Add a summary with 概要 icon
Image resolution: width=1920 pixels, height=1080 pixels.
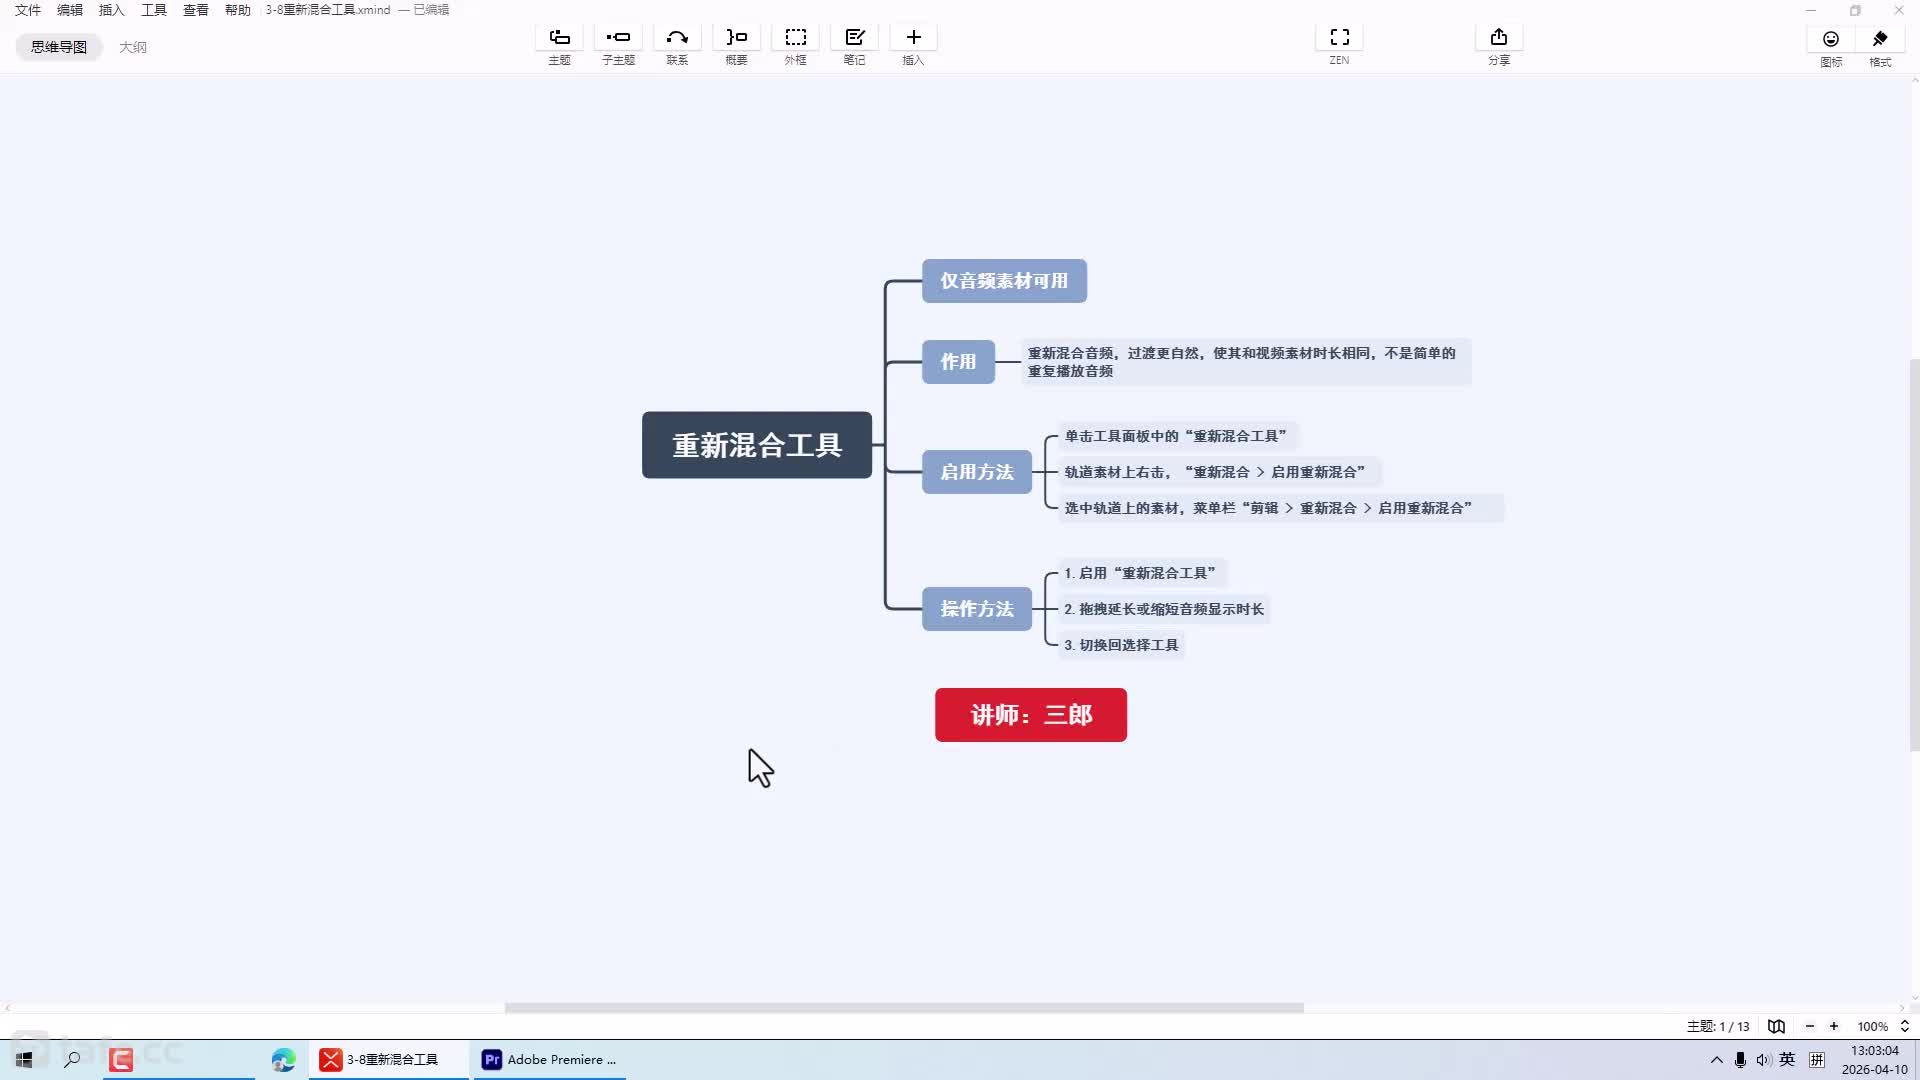[x=736, y=45]
